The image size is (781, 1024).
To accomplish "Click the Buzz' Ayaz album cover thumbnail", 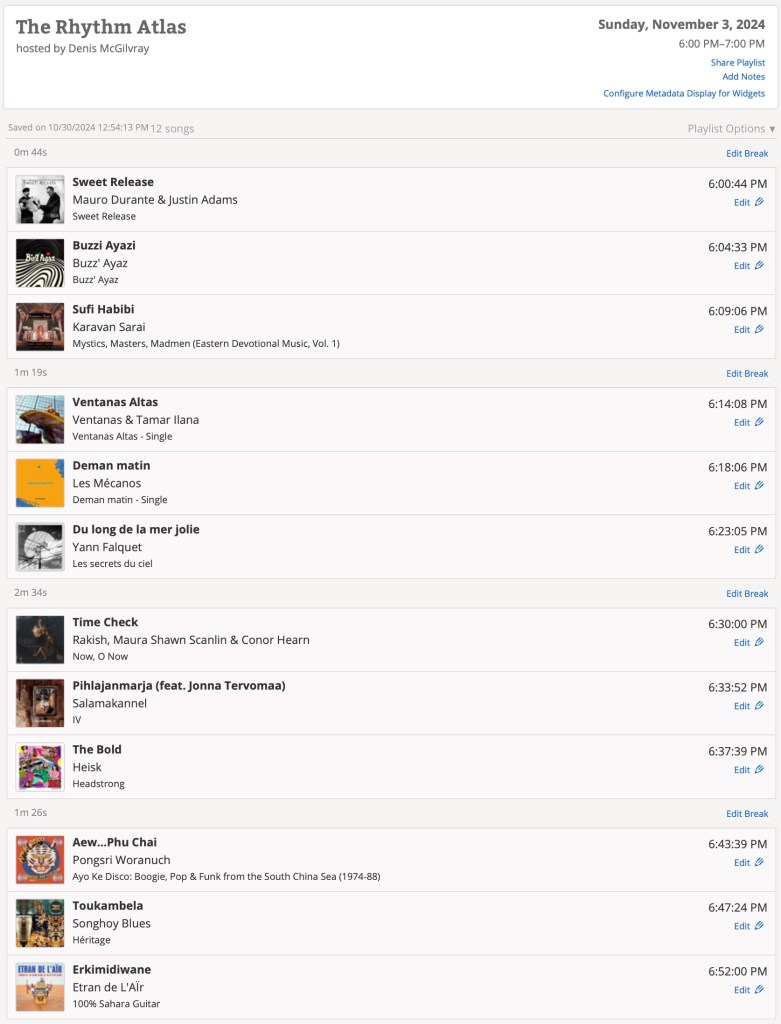I will 40,263.
